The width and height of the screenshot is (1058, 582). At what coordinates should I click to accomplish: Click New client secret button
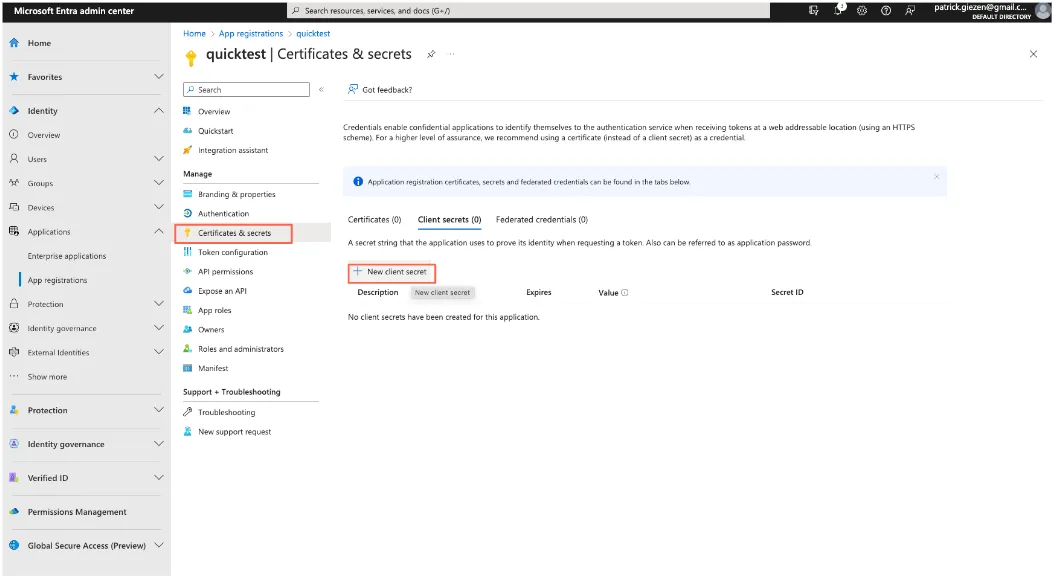pyautogui.click(x=391, y=272)
